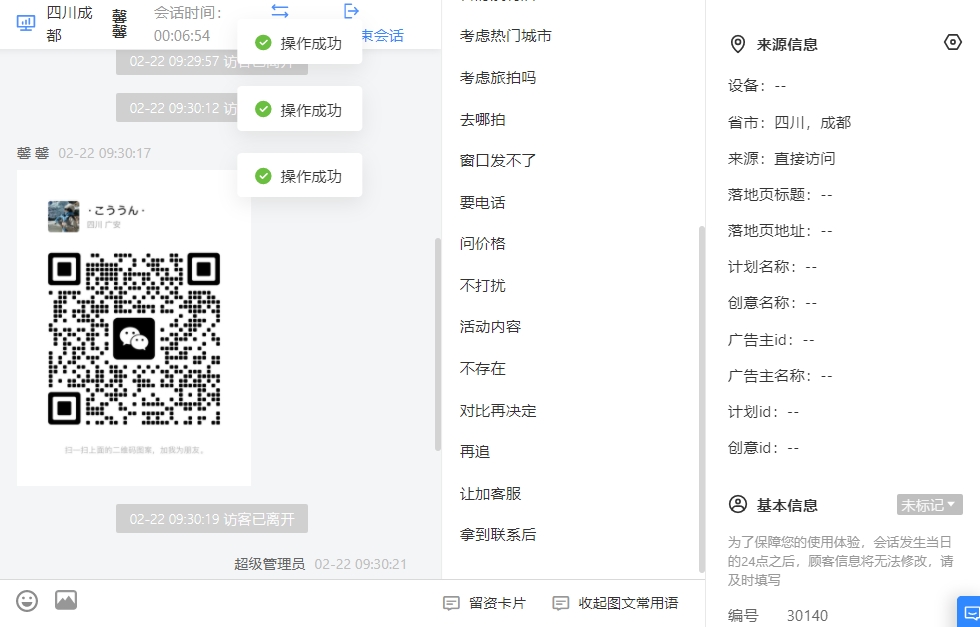The width and height of the screenshot is (980, 627).
Task: Select quick phrase 让加客服
Action: pyautogui.click(x=490, y=494)
